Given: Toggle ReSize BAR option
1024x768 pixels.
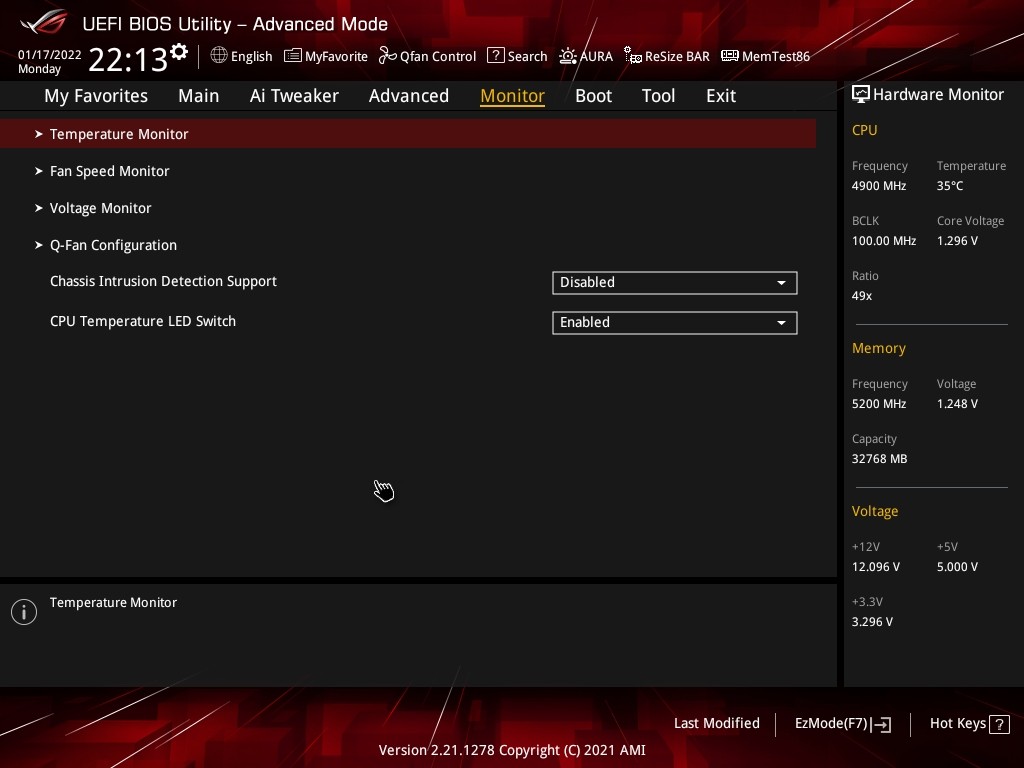Looking at the screenshot, I should [666, 56].
